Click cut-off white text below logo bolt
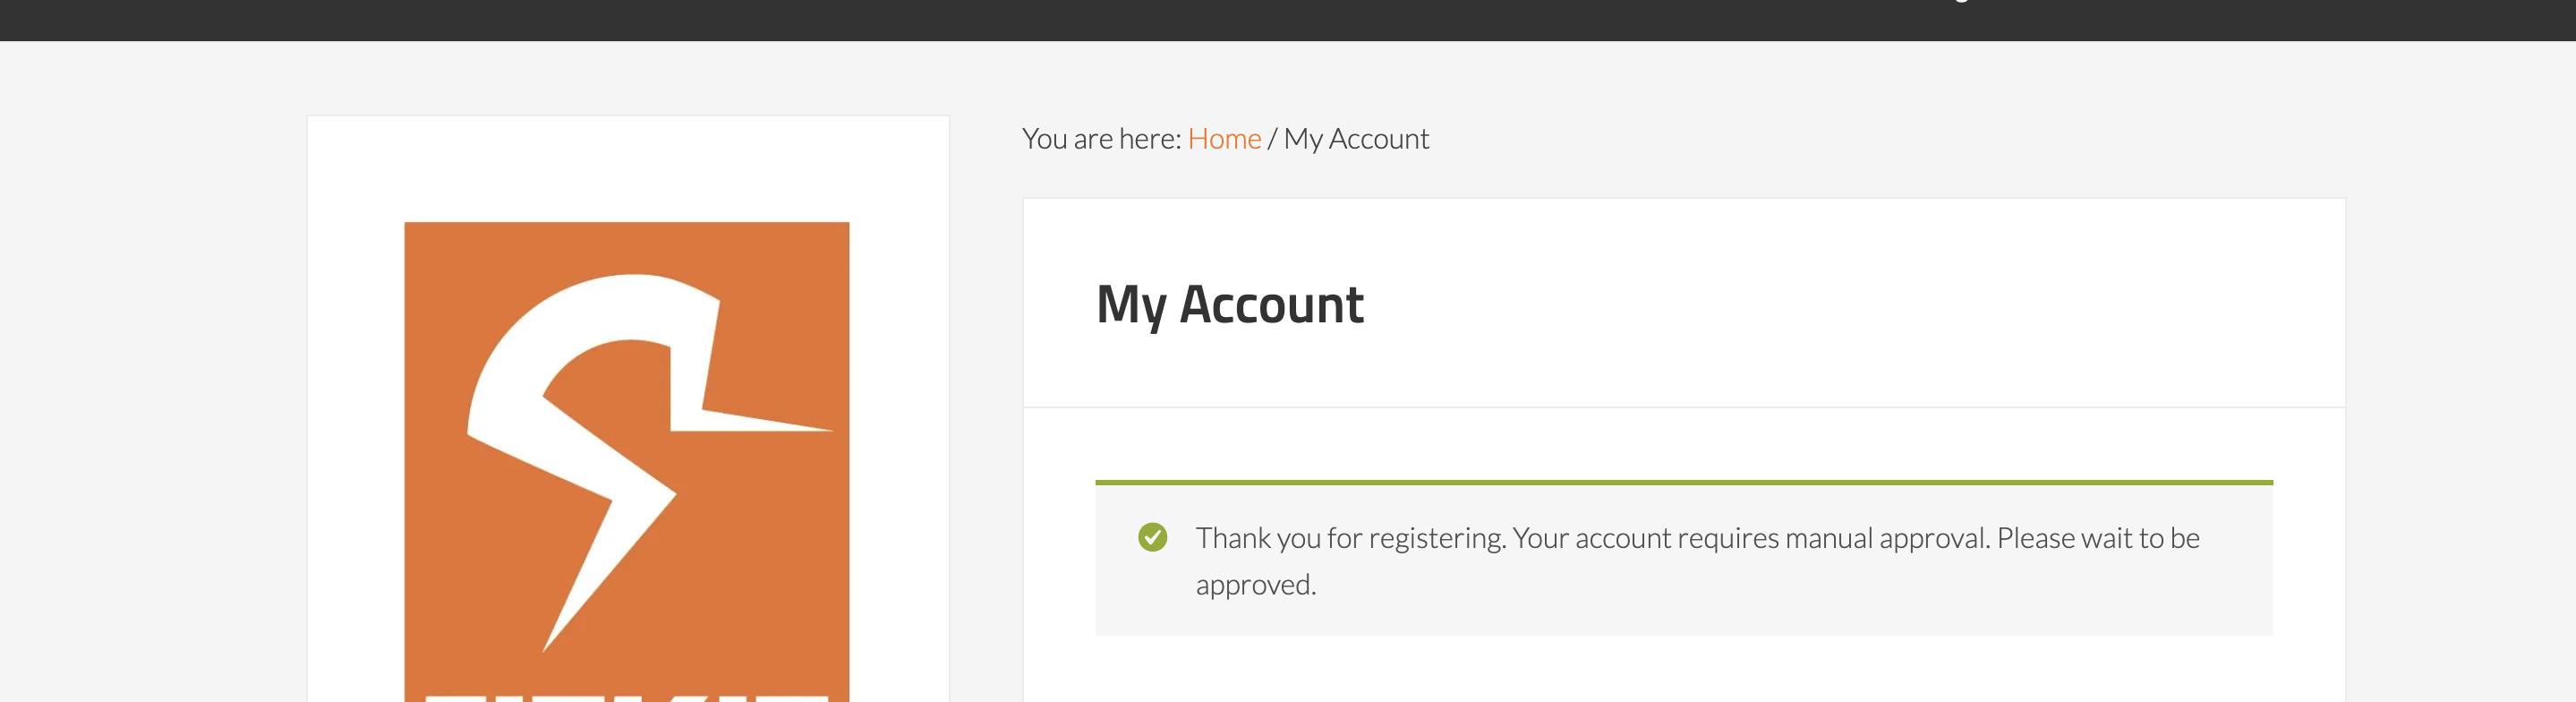Viewport: 2576px width, 702px height. click(x=626, y=696)
